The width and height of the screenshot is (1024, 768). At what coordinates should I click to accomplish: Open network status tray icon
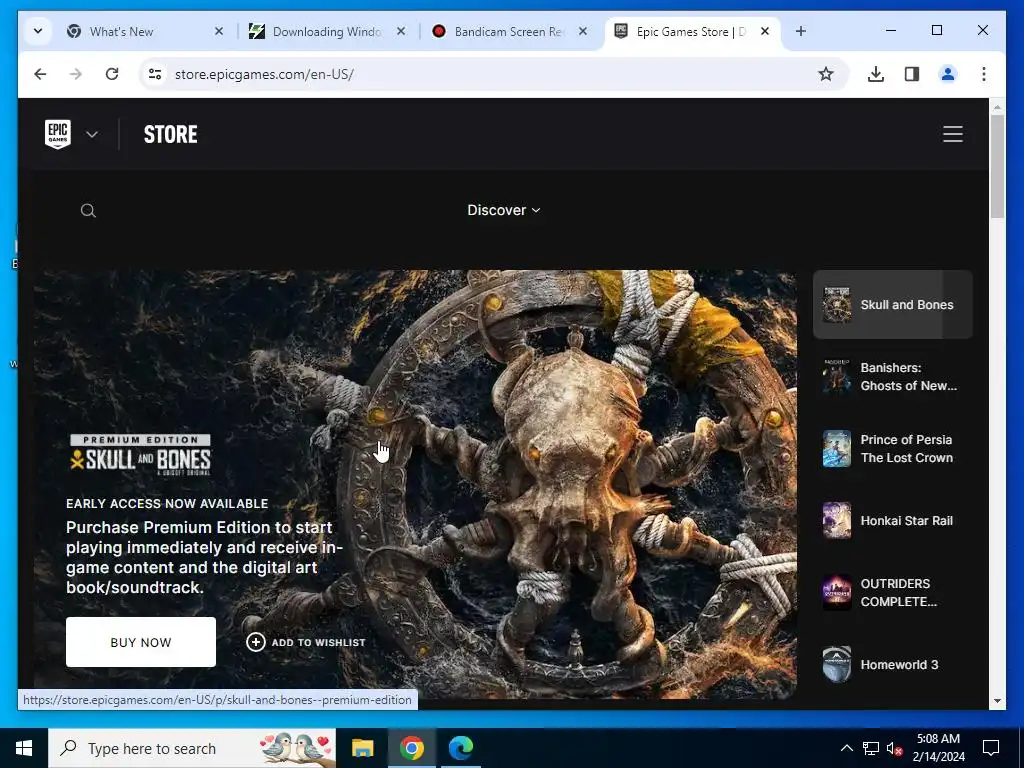pos(871,748)
